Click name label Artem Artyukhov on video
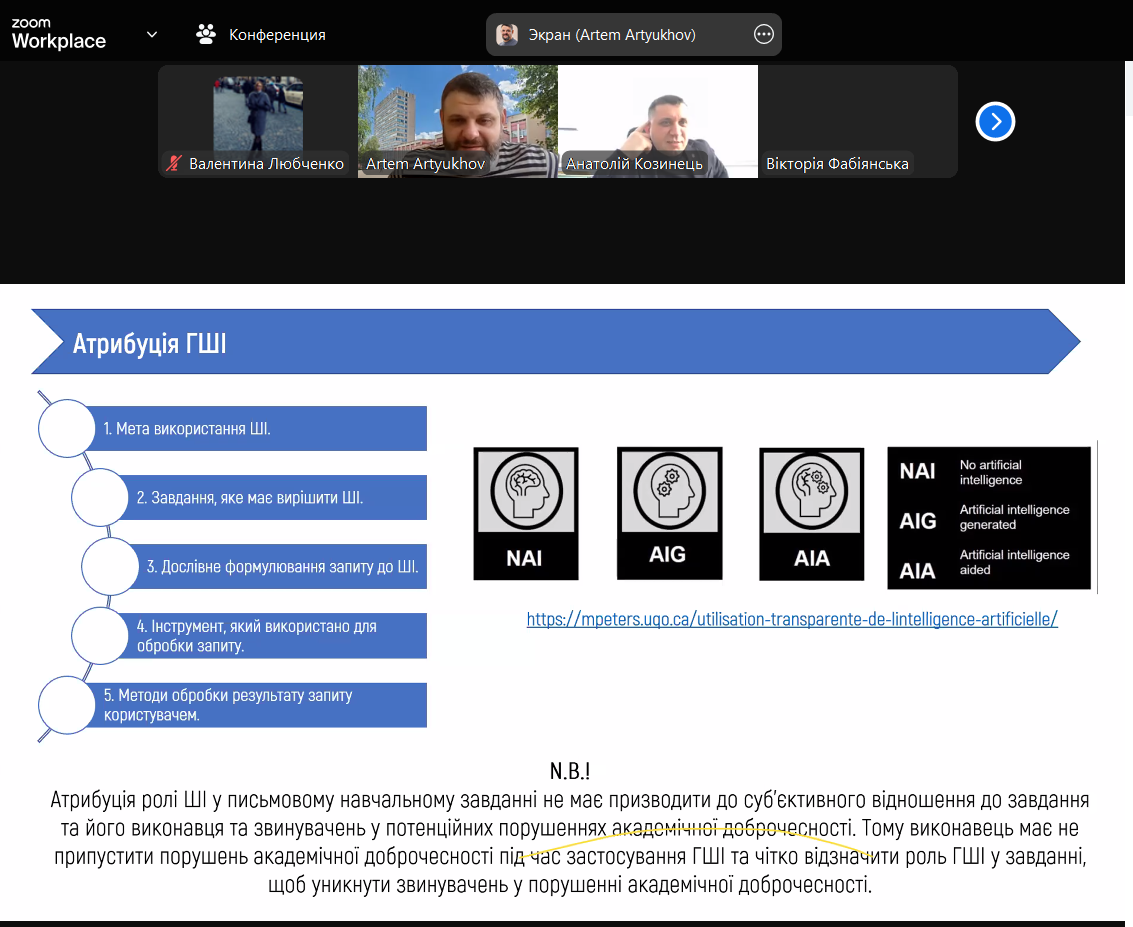 tap(425, 164)
